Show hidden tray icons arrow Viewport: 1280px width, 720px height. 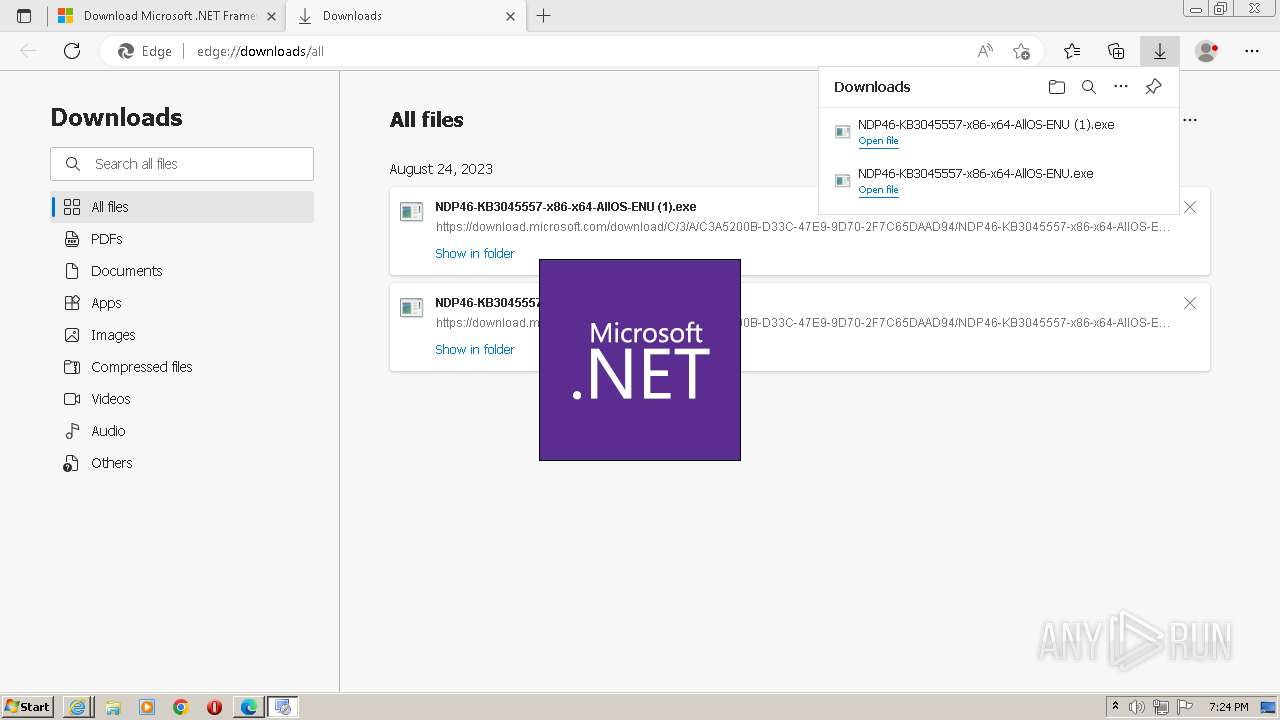coord(1115,707)
